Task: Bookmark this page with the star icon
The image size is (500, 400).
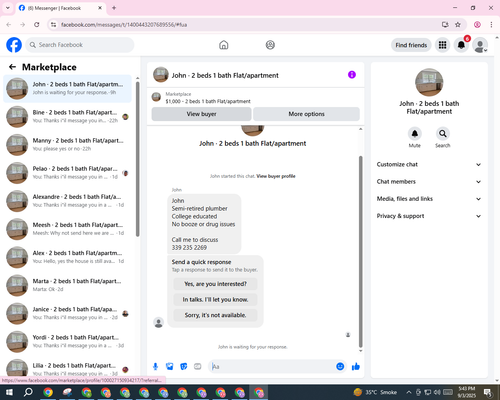Action: point(458,25)
